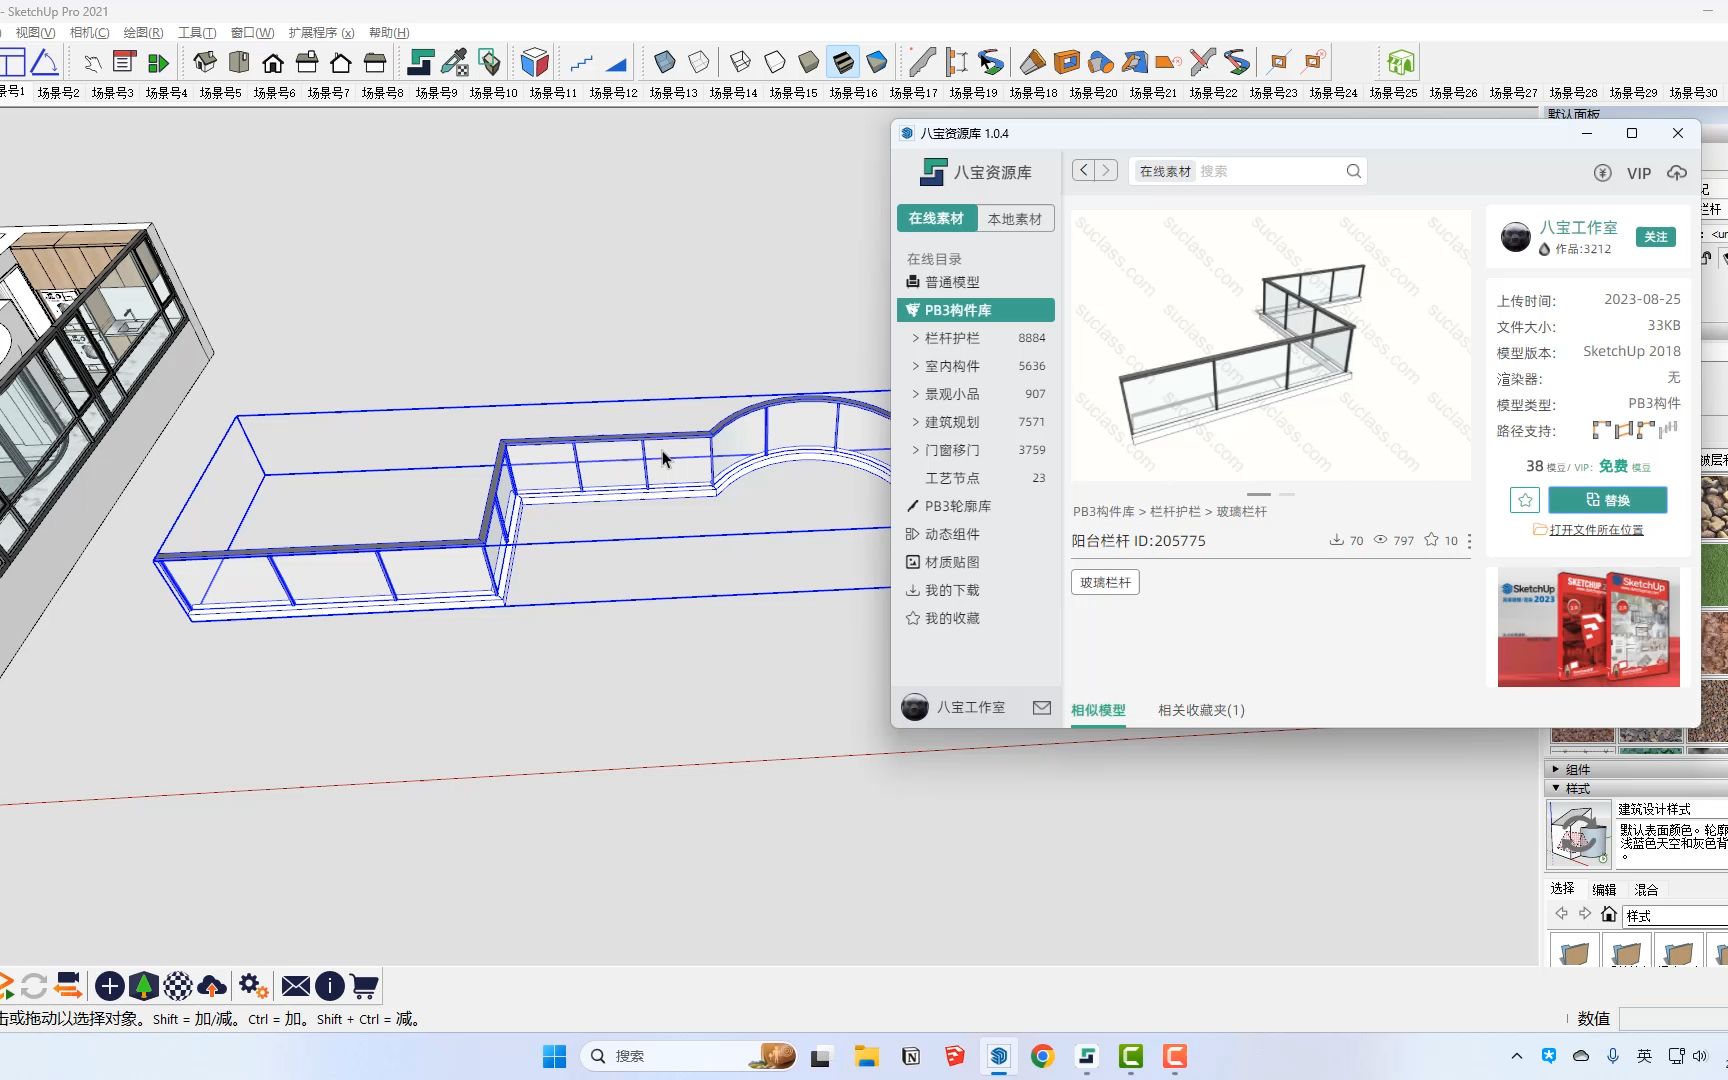Click the SketchUp 2023 book advertisement
Viewport: 1728px width, 1080px height.
1589,627
